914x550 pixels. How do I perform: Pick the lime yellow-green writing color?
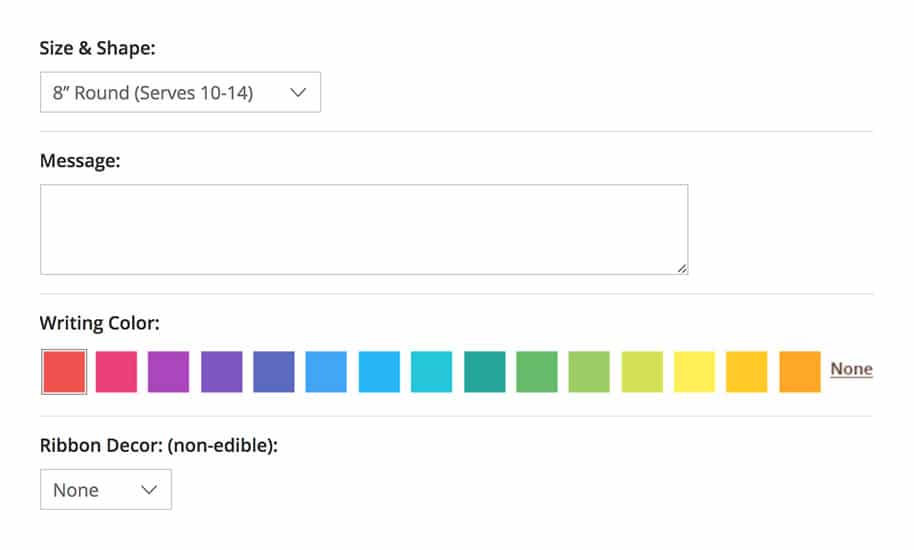coord(642,371)
